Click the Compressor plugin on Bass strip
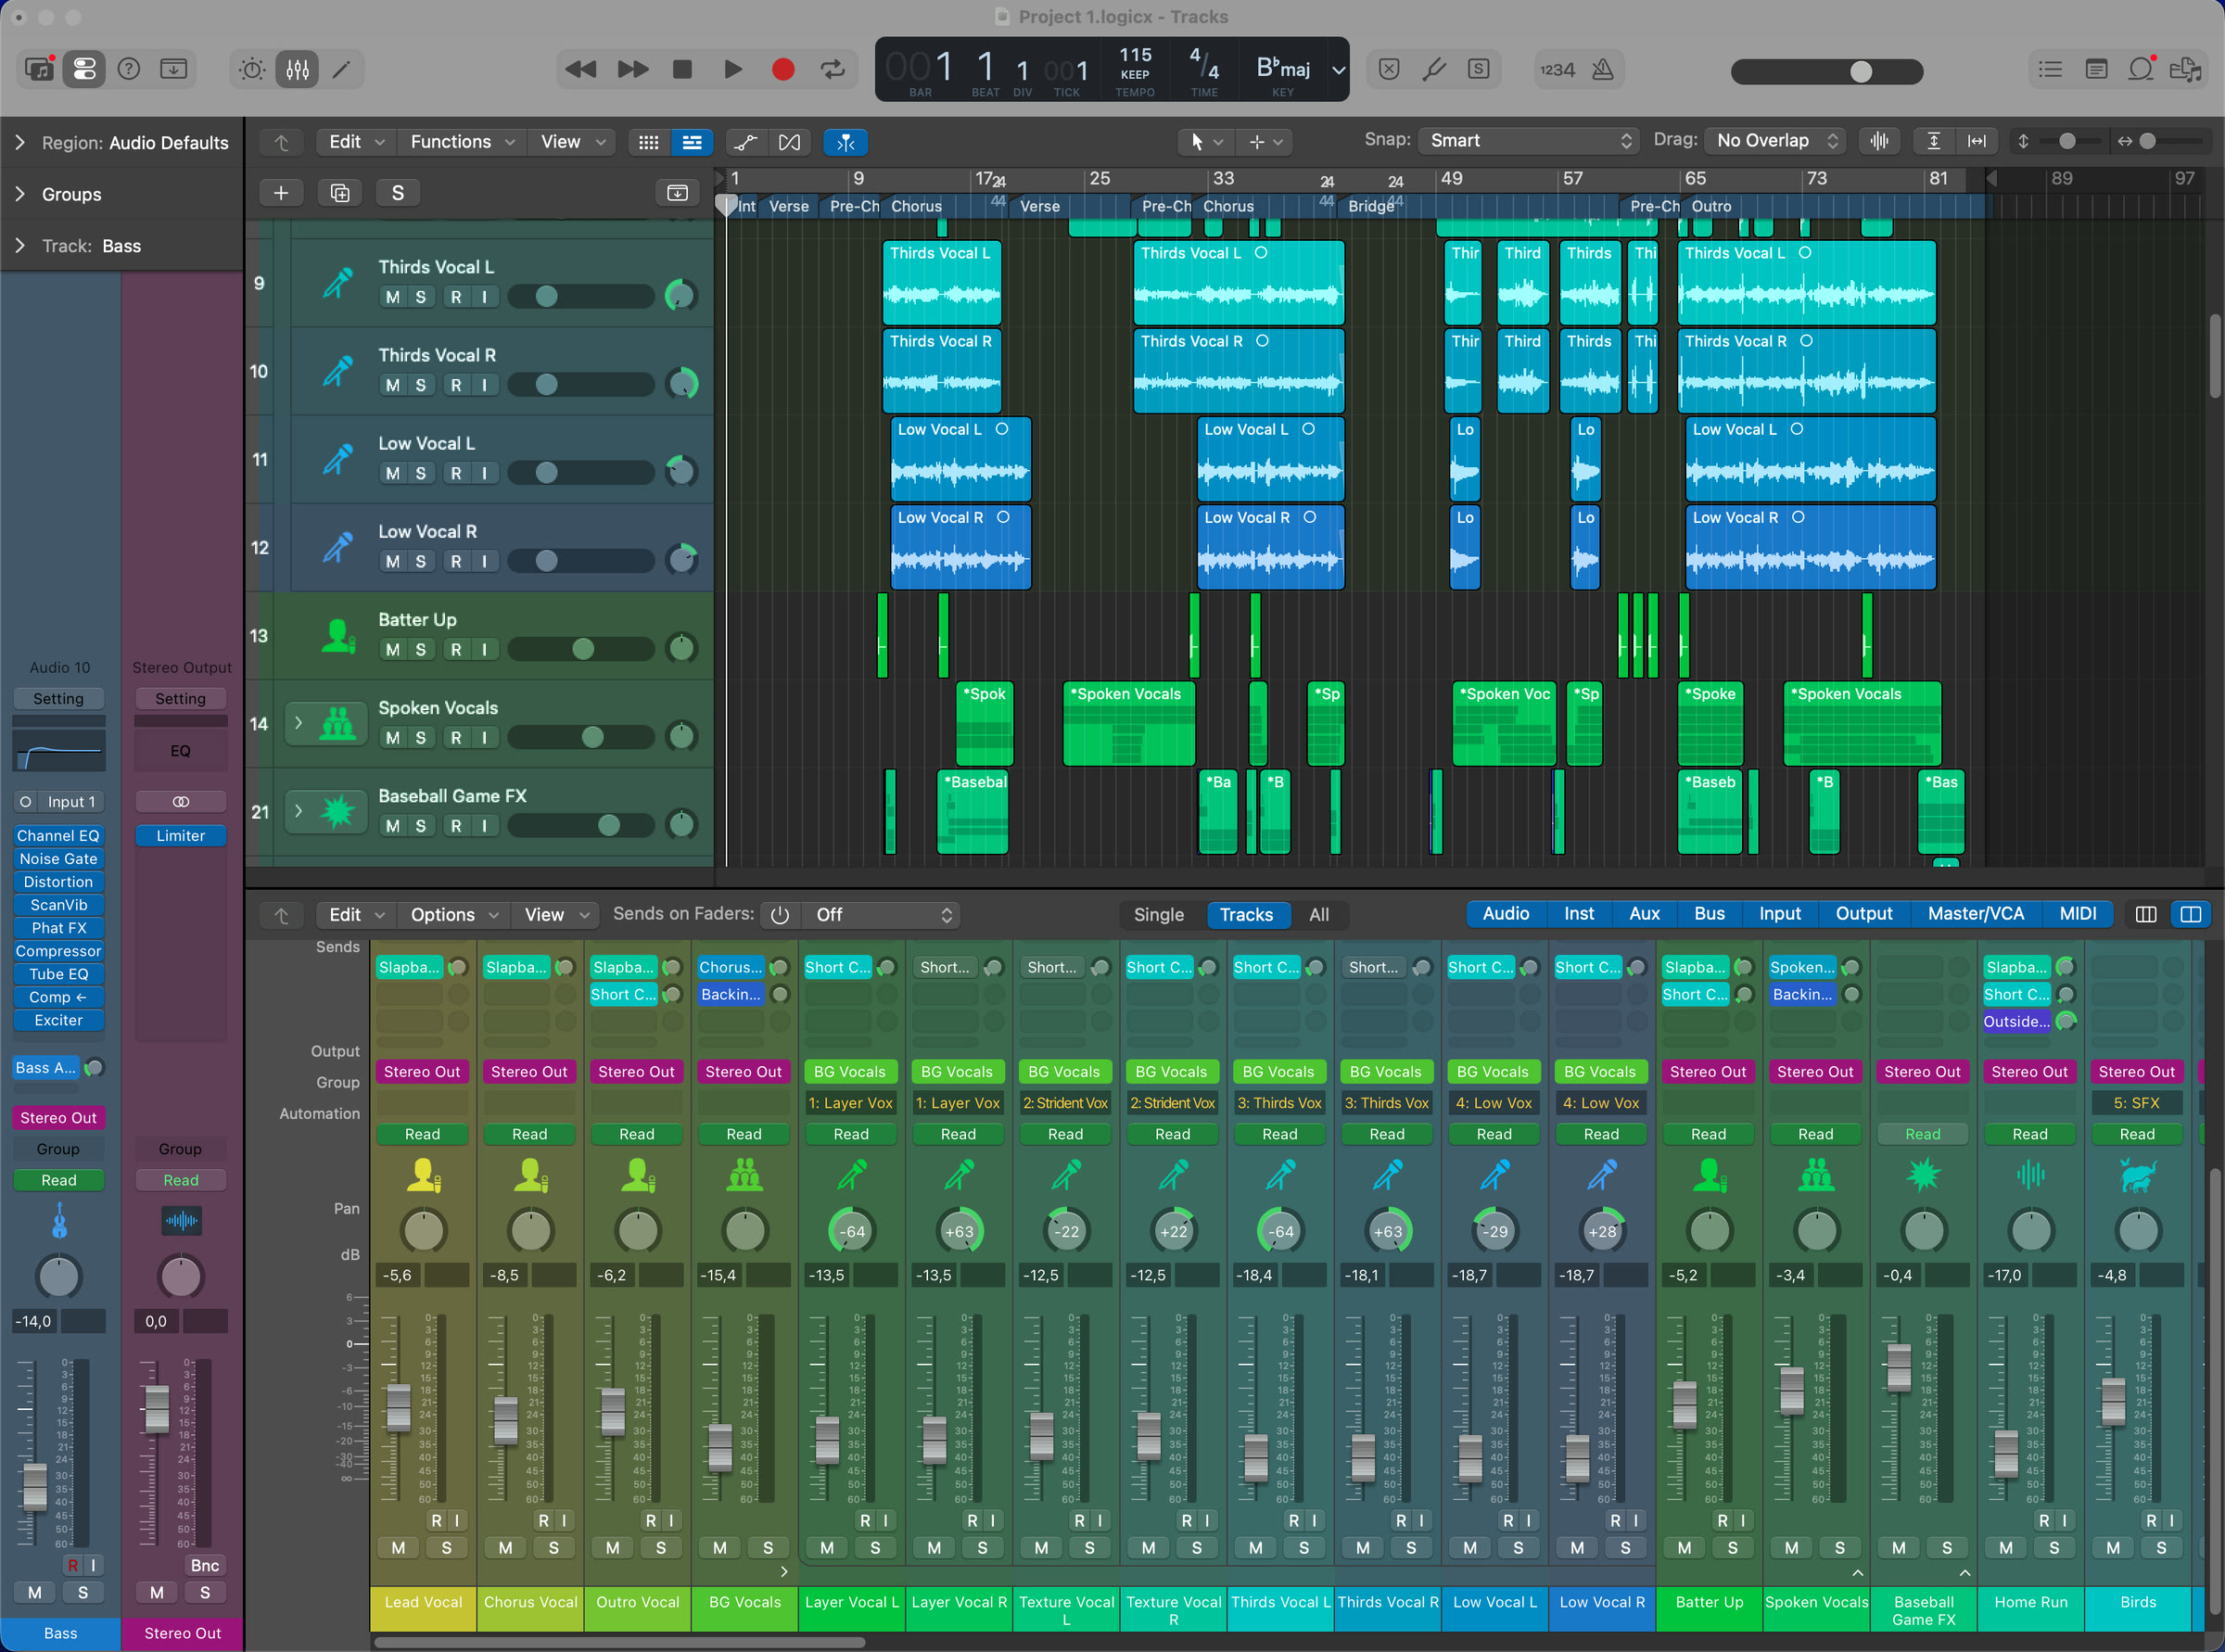This screenshot has width=2225, height=1652. (x=59, y=951)
